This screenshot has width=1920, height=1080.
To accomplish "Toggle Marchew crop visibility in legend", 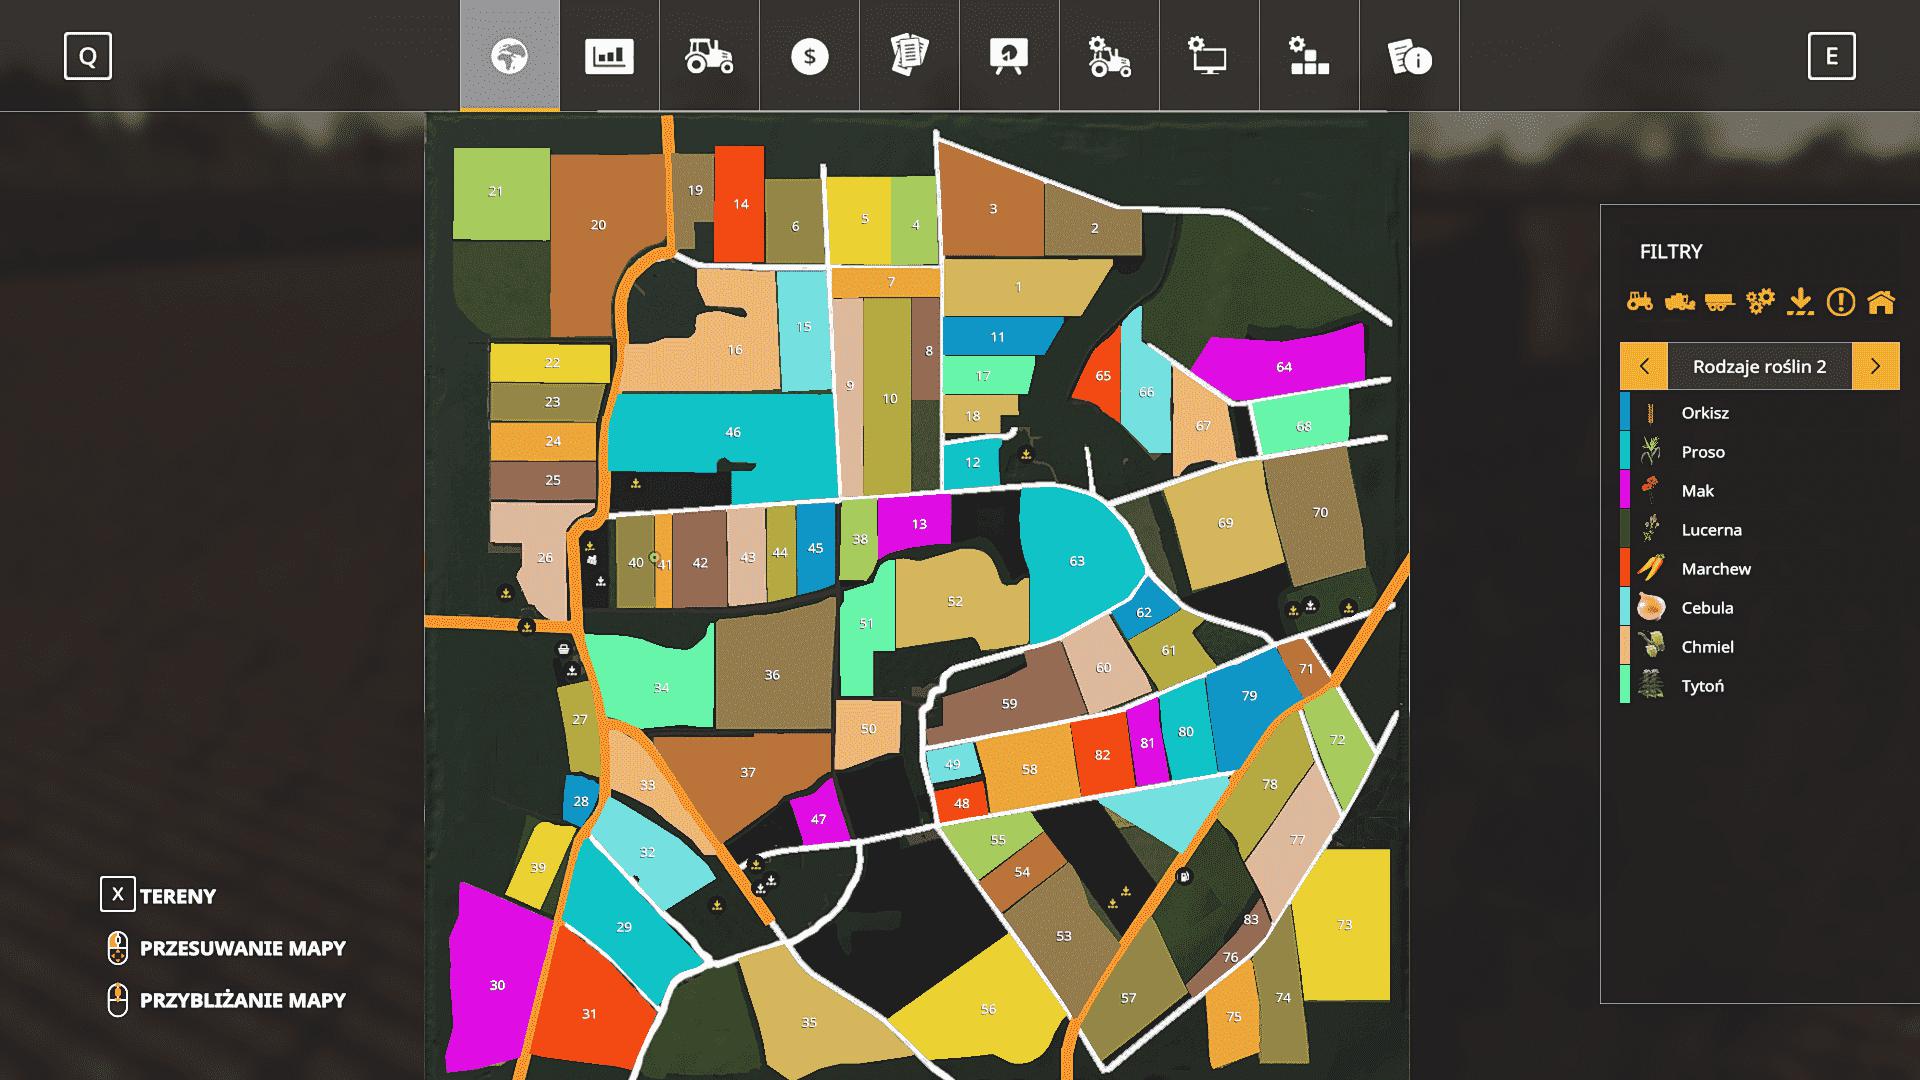I will click(x=1716, y=569).
